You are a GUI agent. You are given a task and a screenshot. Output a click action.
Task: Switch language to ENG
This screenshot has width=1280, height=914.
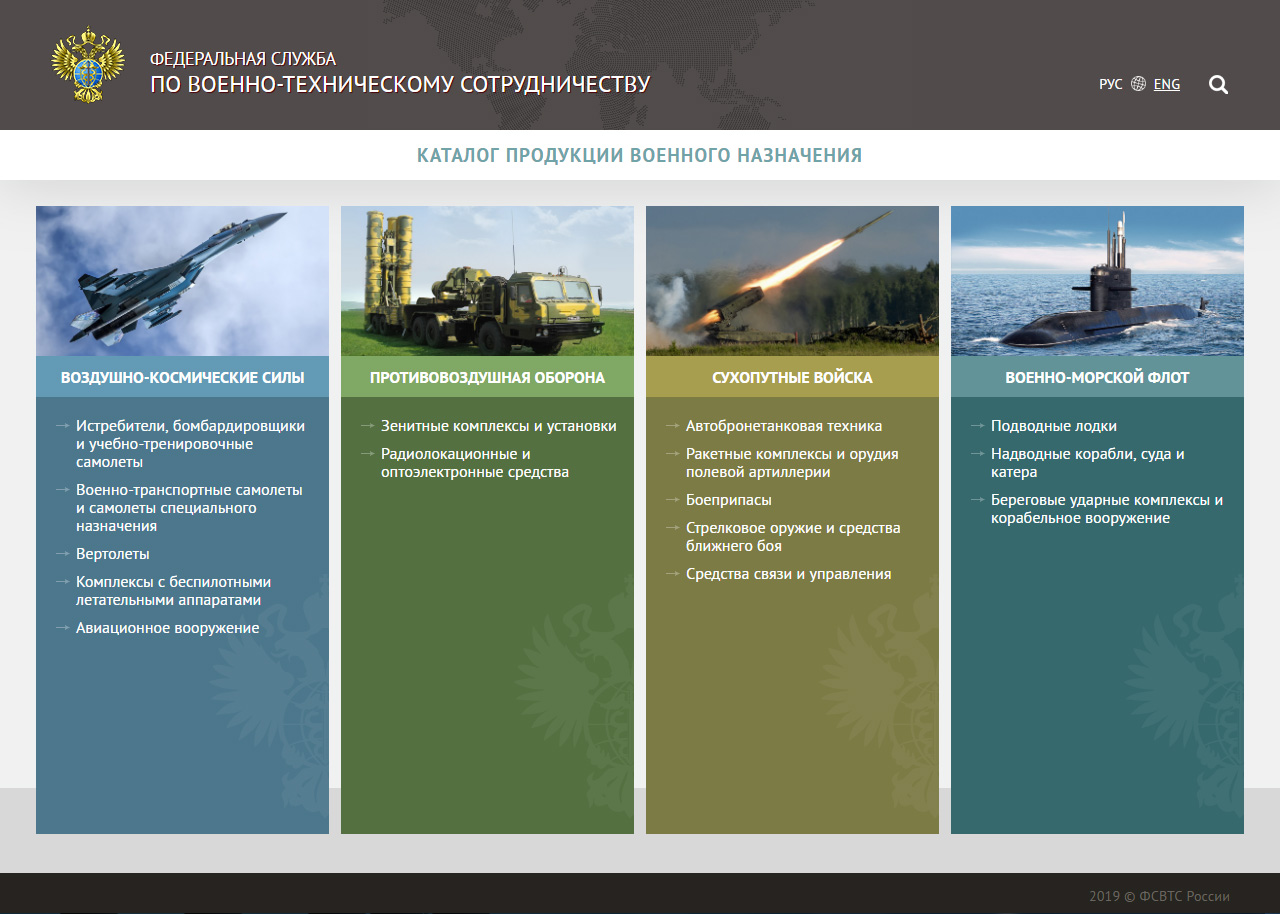pyautogui.click(x=1167, y=84)
